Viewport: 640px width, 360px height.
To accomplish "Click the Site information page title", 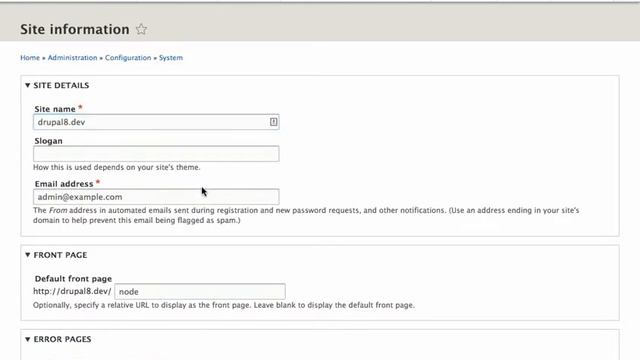I will coord(75,29).
